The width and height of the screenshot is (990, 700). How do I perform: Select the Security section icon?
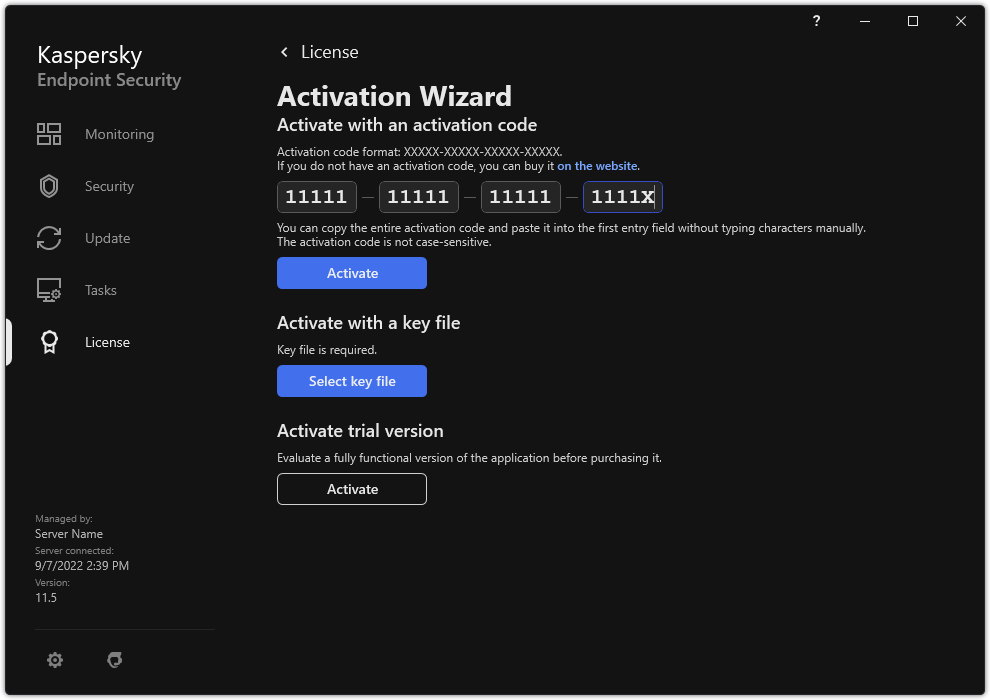49,186
